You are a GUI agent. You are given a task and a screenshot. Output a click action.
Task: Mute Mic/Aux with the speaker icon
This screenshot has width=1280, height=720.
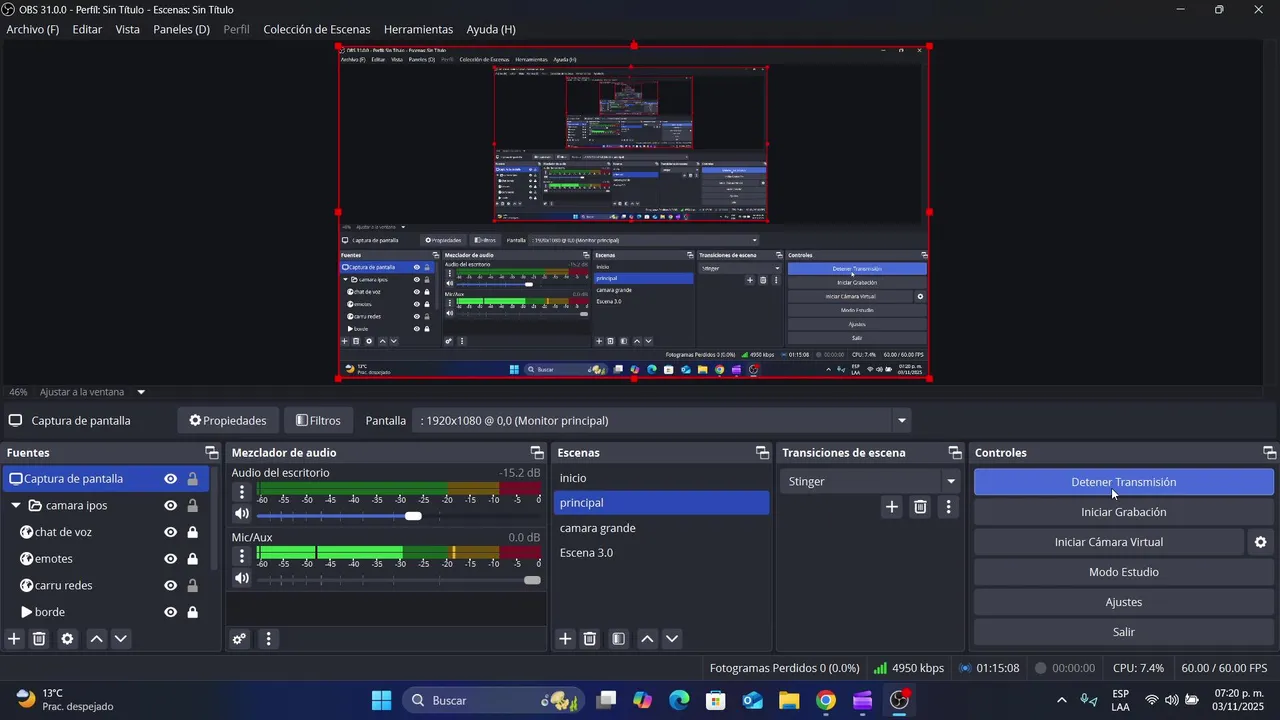click(x=242, y=578)
